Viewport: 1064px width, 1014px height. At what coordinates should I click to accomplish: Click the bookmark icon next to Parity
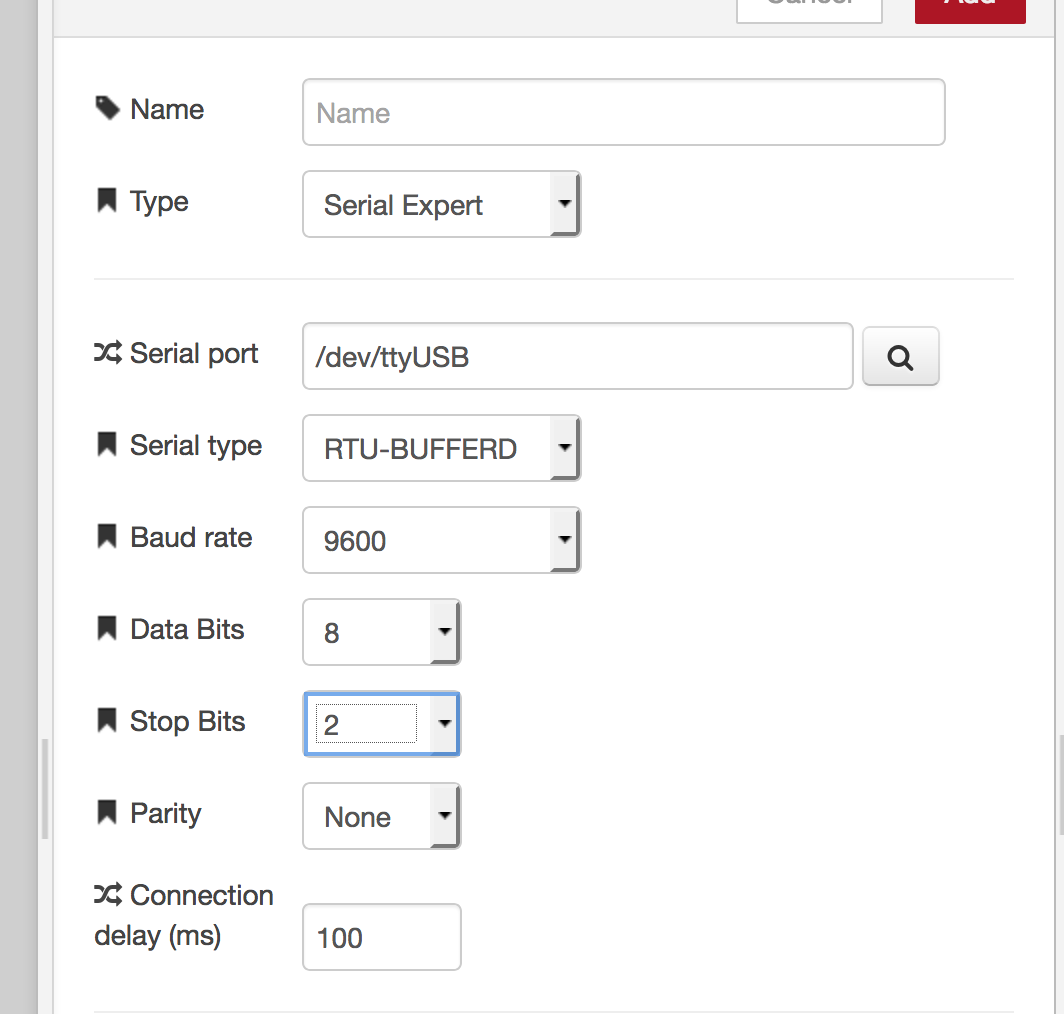(106, 811)
